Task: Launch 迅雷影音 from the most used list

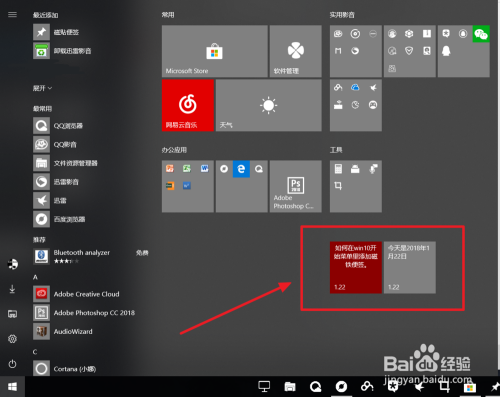Action: [x=56, y=182]
